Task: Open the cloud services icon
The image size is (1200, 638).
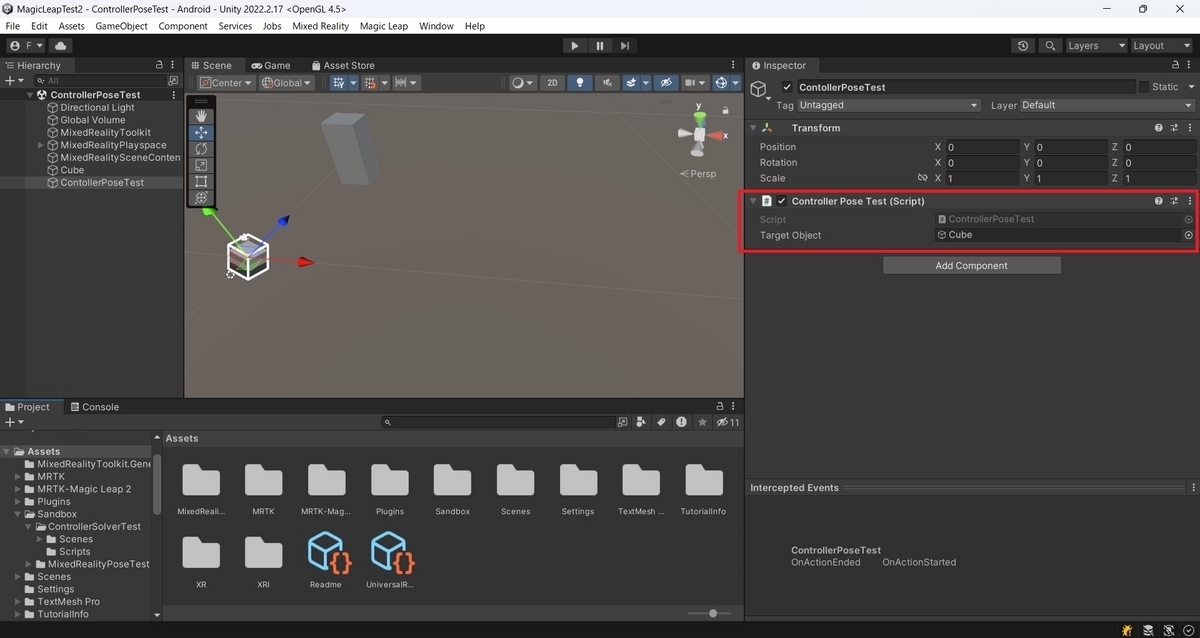Action: [61, 45]
